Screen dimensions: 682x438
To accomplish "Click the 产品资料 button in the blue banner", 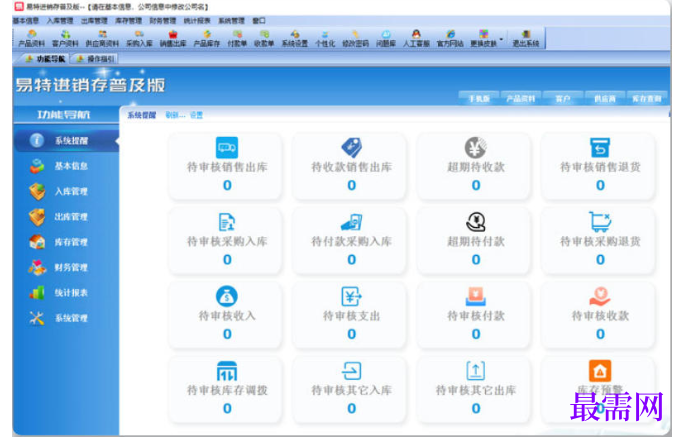I will (x=521, y=99).
